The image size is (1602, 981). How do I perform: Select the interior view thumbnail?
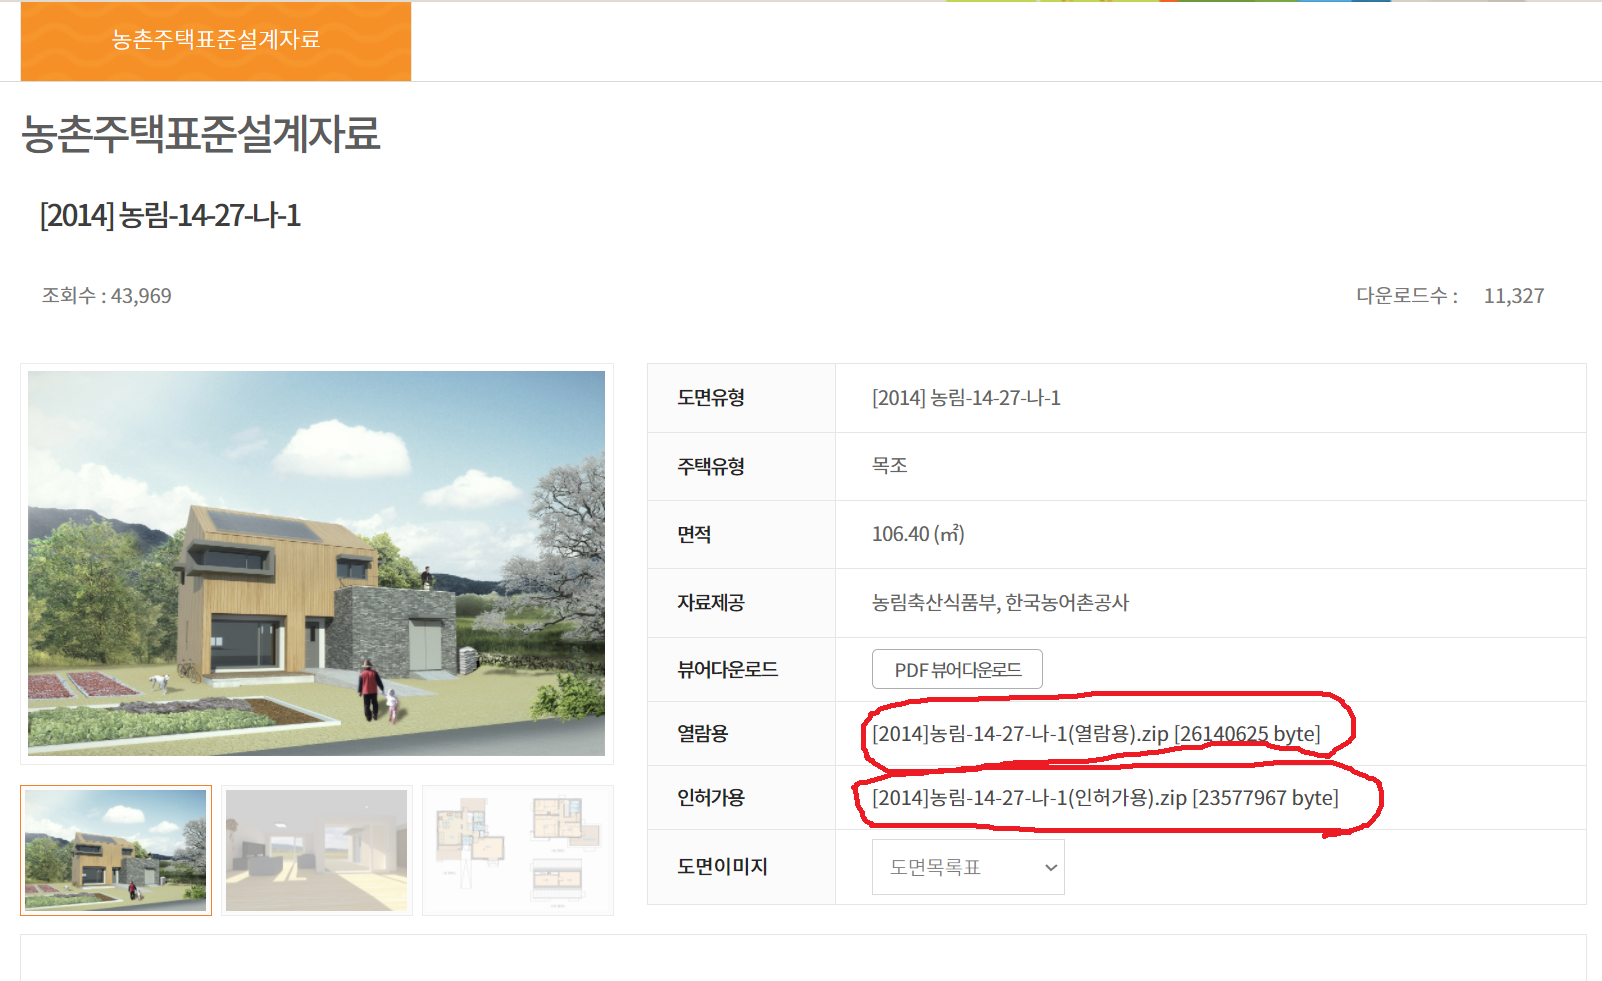pos(317,850)
